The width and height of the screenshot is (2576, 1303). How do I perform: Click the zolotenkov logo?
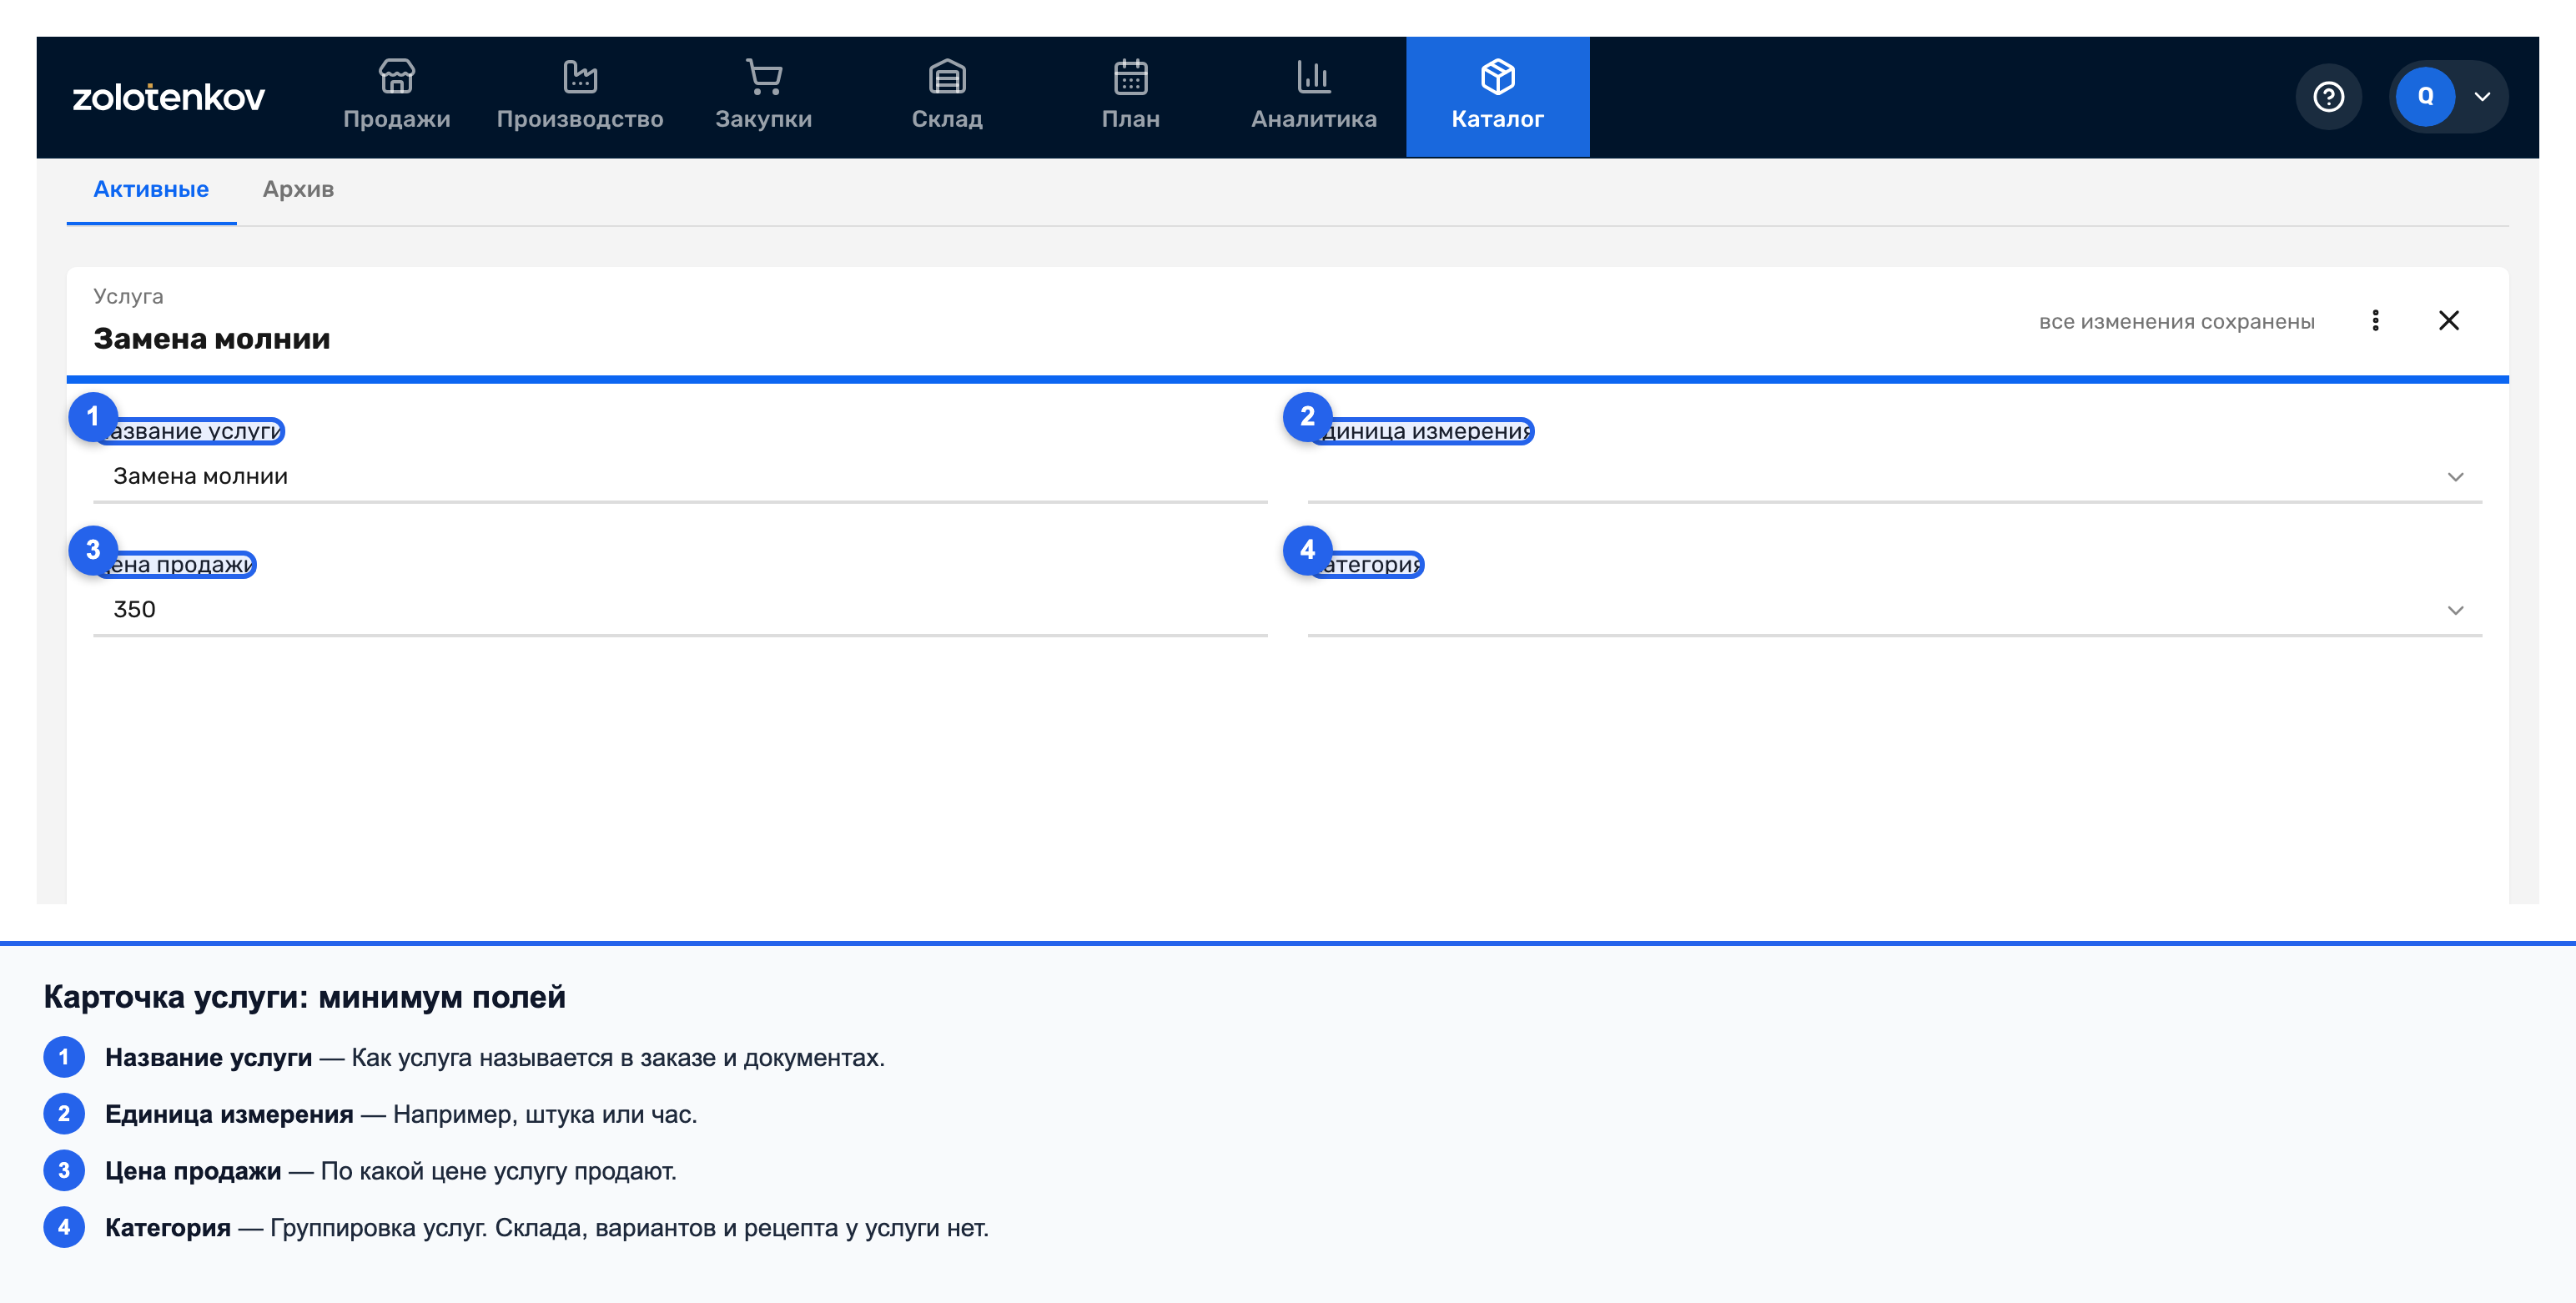(168, 97)
